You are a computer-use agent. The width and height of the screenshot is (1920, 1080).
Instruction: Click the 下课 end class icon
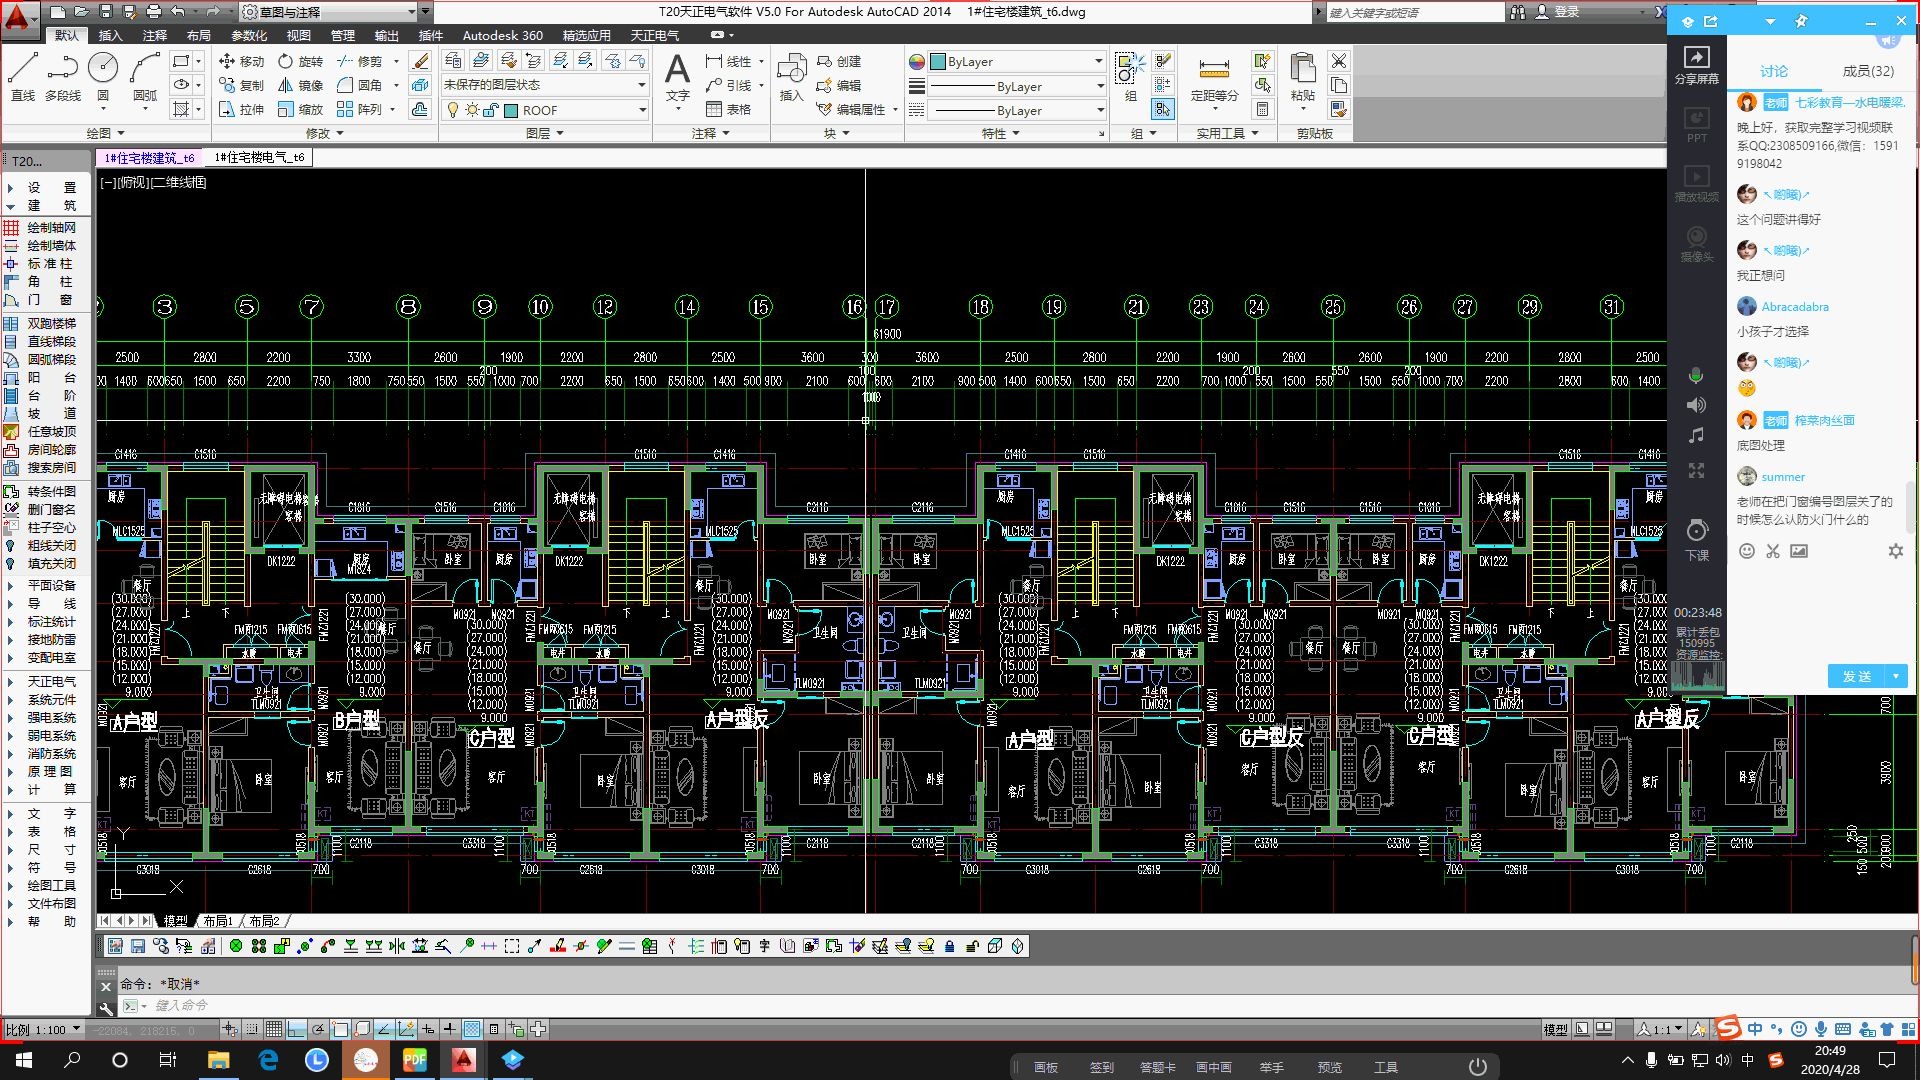click(1697, 540)
